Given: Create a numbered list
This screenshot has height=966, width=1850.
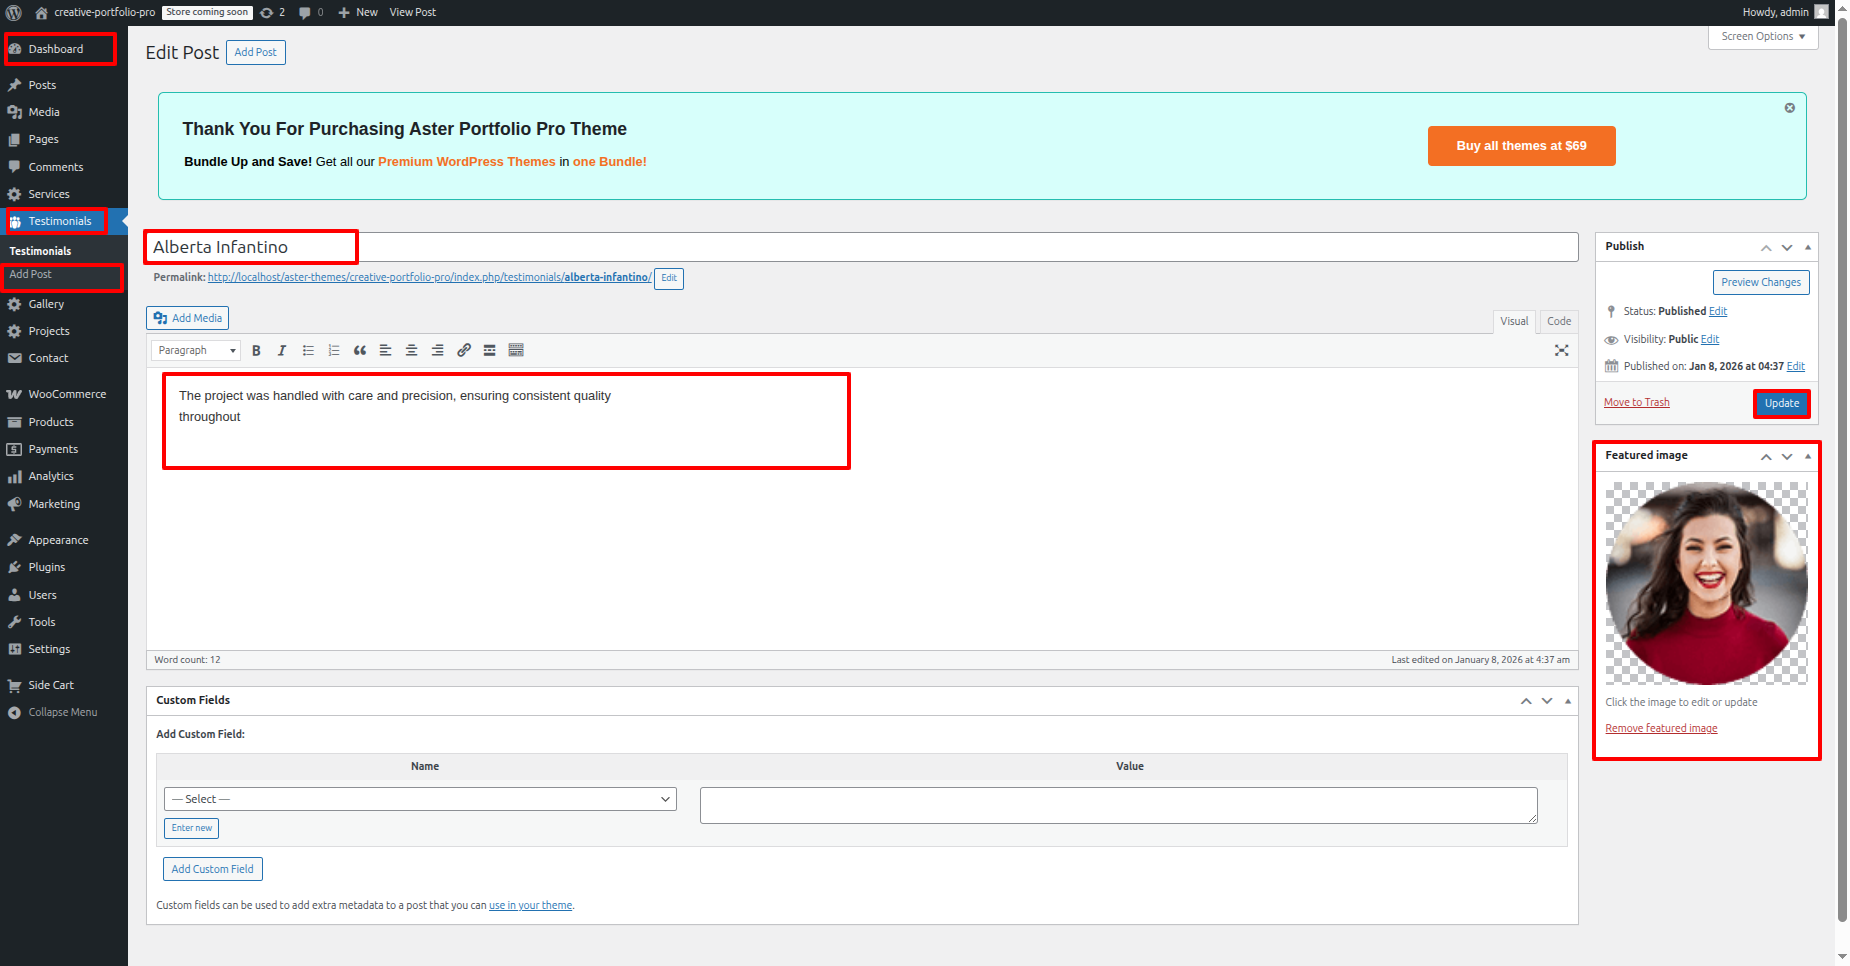Looking at the screenshot, I should [x=334, y=351].
